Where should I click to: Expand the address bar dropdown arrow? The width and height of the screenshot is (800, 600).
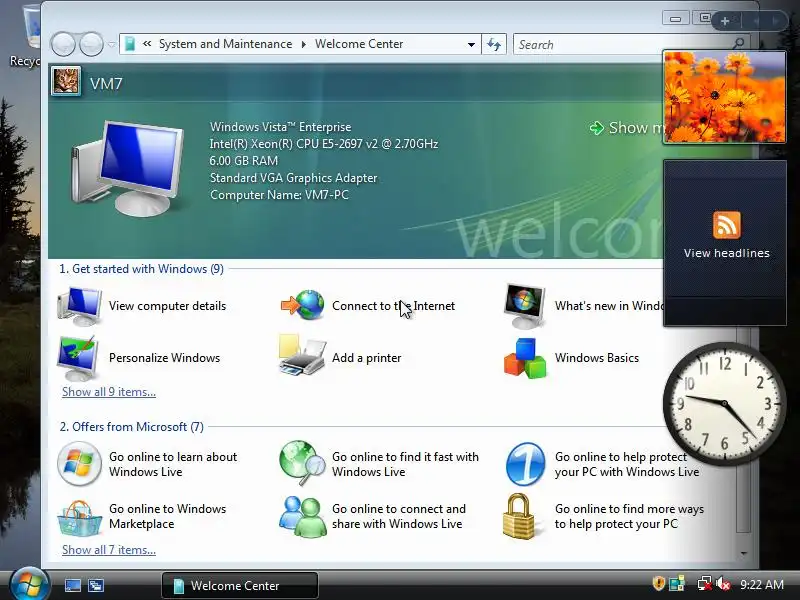click(471, 44)
